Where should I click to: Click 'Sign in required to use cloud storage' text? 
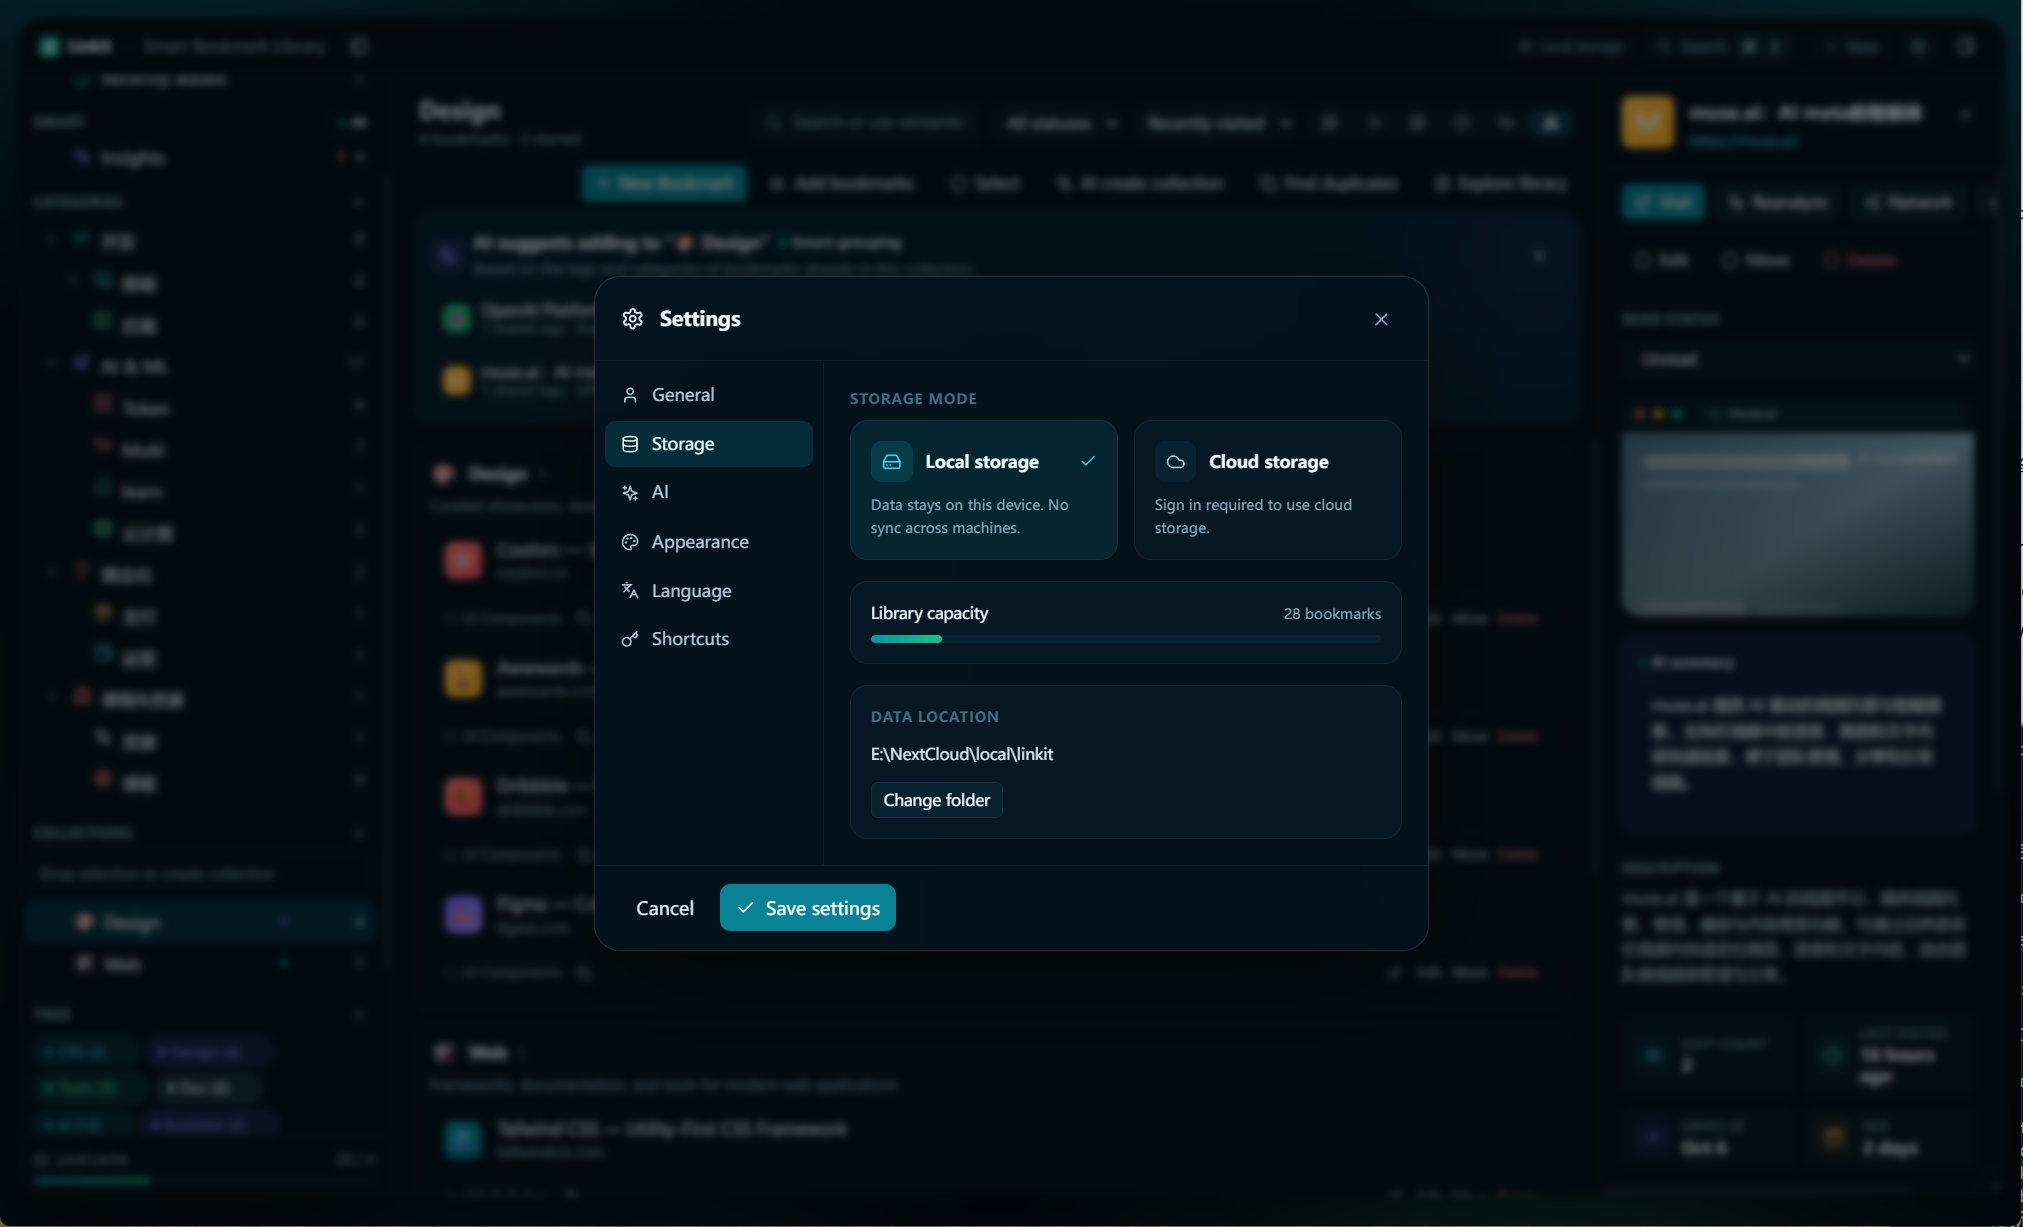point(1253,516)
